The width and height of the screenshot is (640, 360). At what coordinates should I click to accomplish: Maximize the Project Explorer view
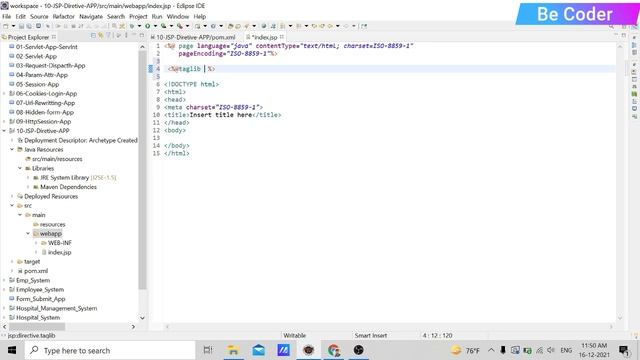coord(142,36)
